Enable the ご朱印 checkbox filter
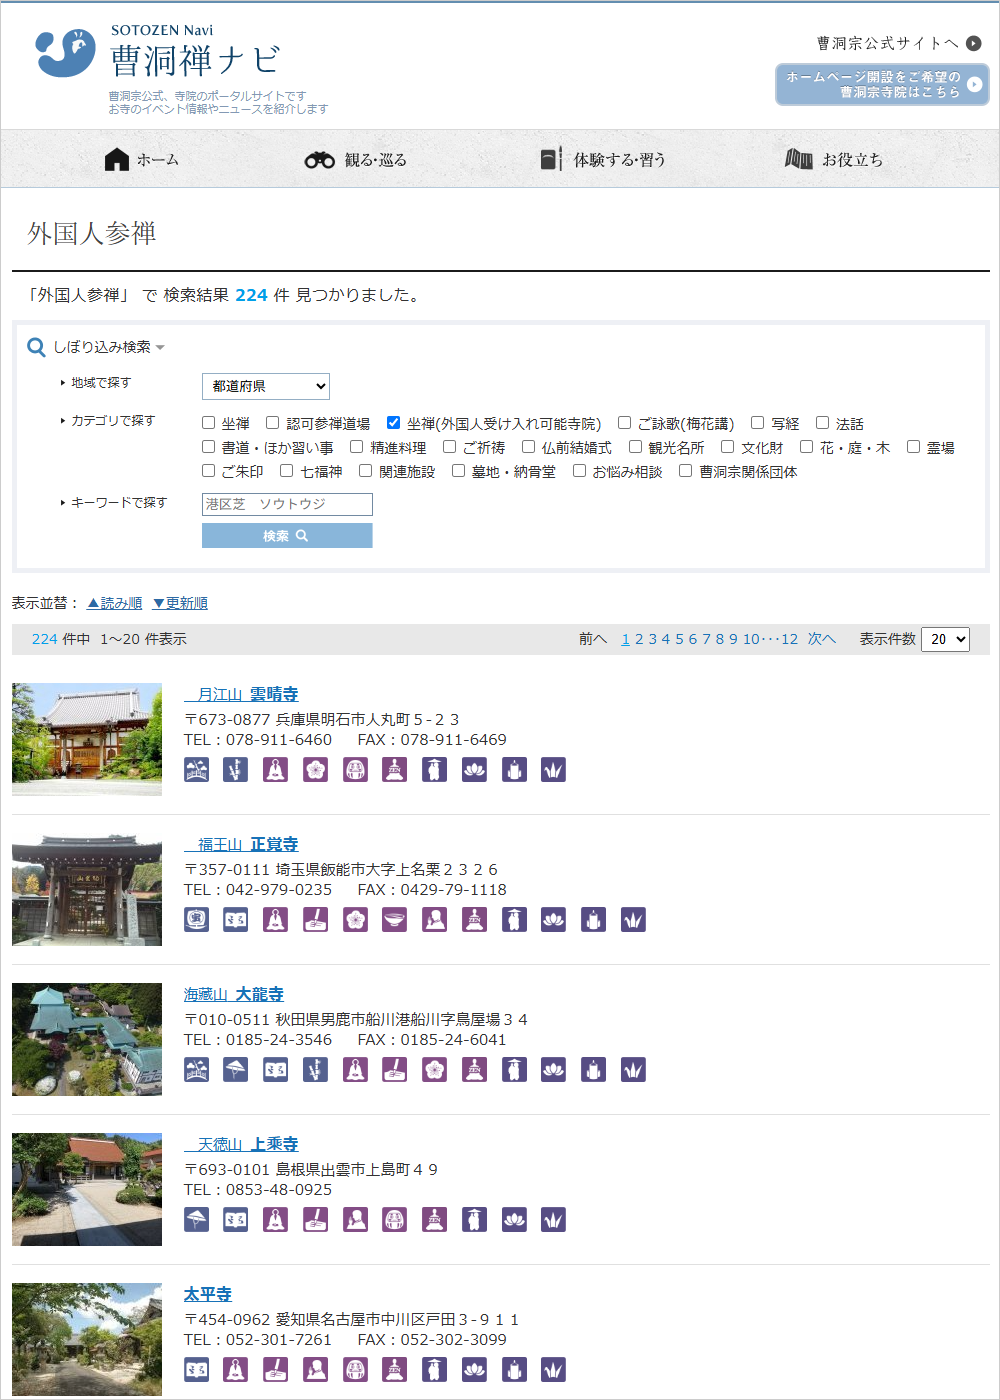Screen dimensions: 1000x1400 [209, 471]
